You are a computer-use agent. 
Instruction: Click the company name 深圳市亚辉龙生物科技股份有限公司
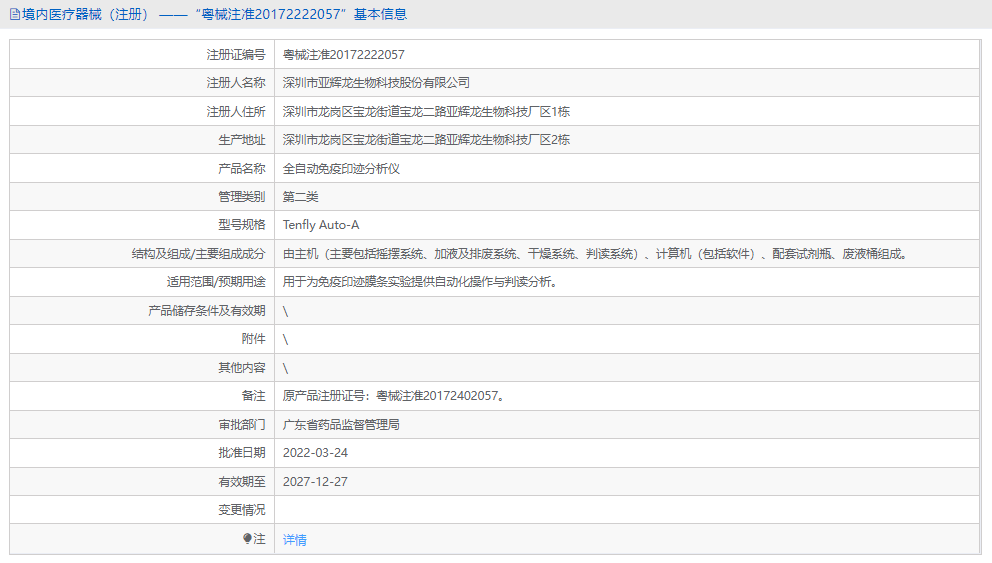376,83
